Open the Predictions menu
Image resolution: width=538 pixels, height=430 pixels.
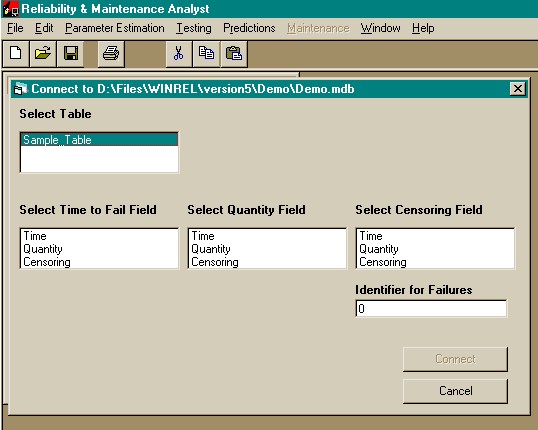pyautogui.click(x=249, y=28)
